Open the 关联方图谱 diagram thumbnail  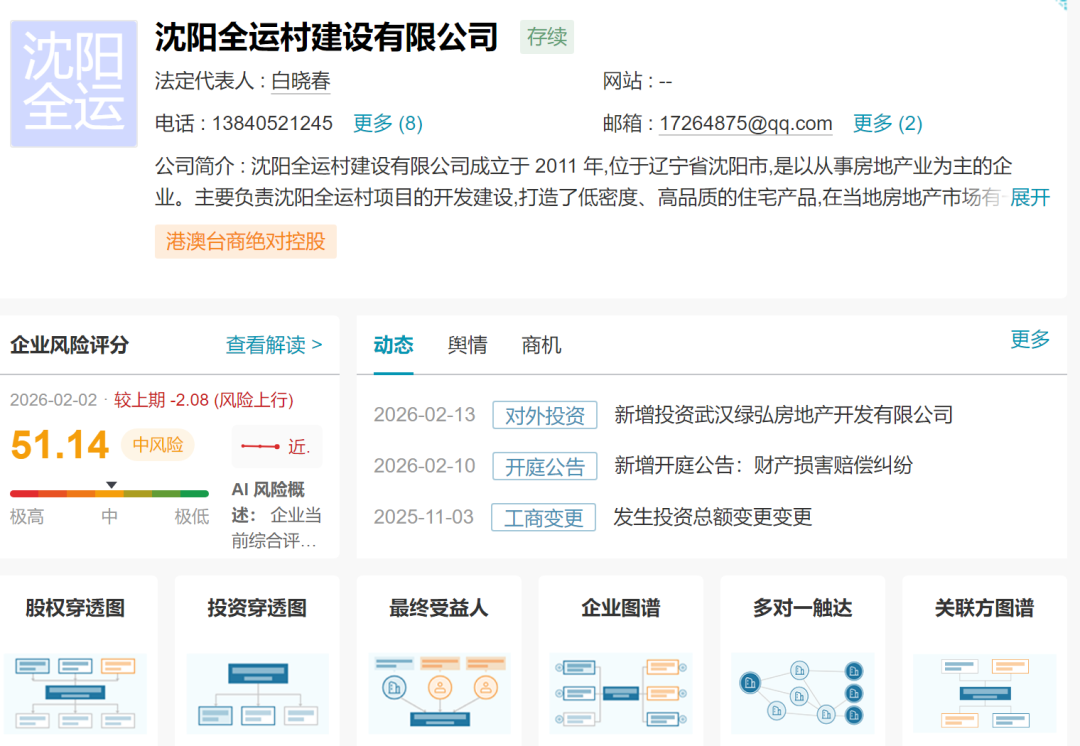pyautogui.click(x=984, y=694)
